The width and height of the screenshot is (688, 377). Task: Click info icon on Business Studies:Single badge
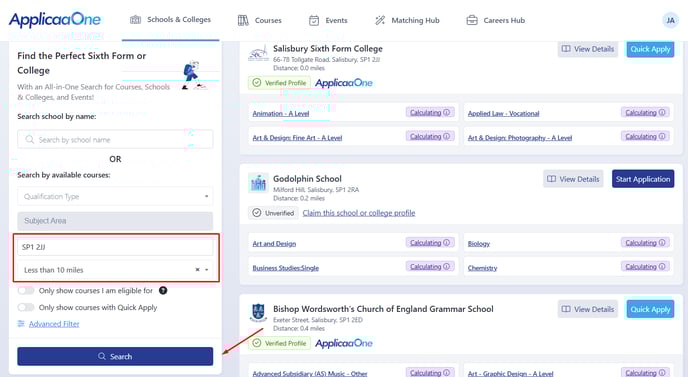[447, 266]
